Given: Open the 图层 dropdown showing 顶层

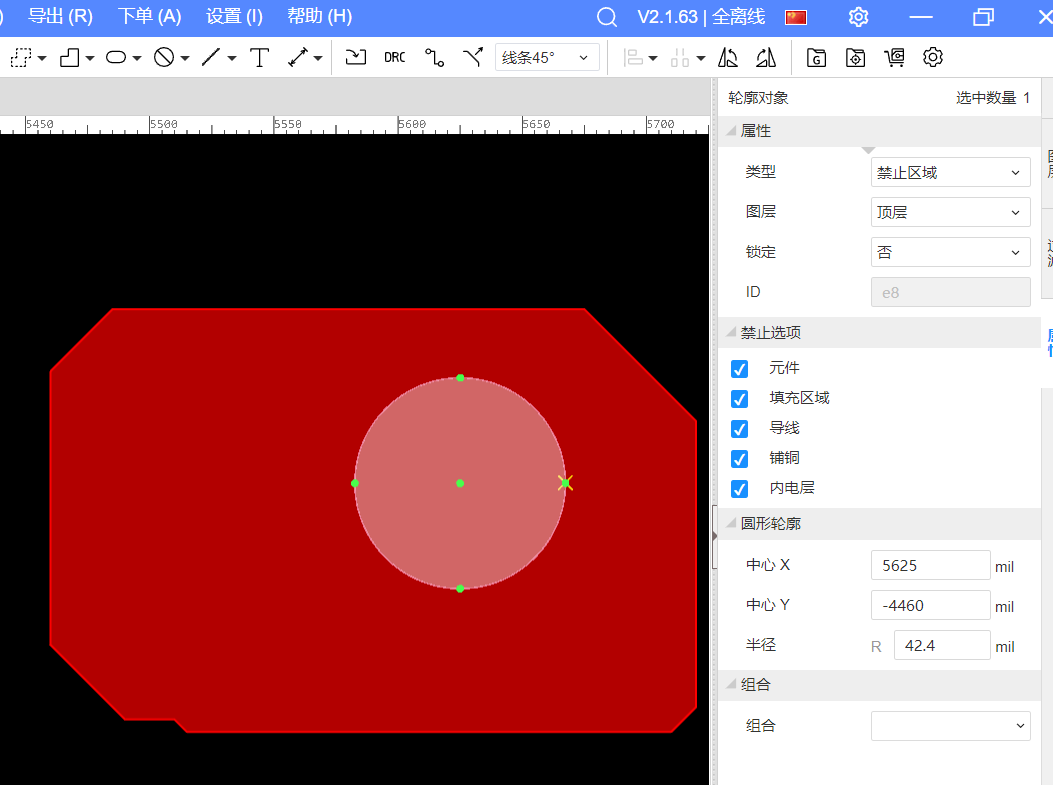Looking at the screenshot, I should pos(950,212).
